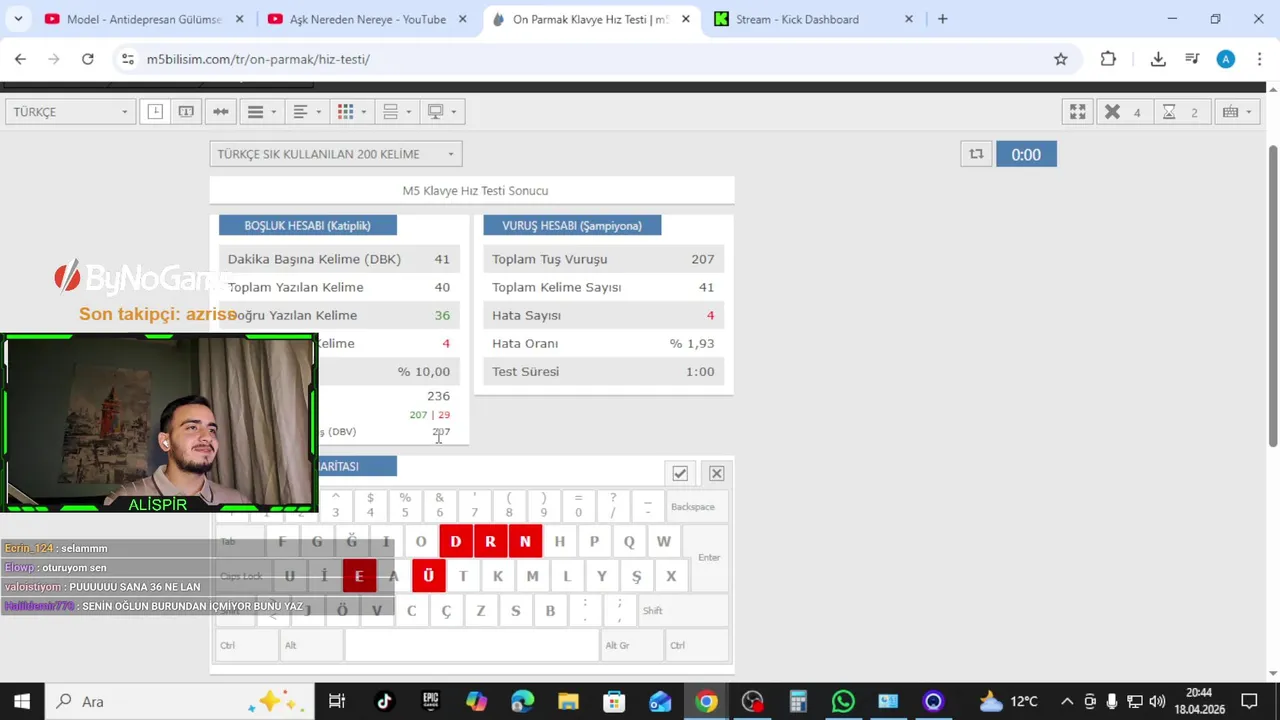Click the restart test repeat icon
Viewport: 1280px width, 720px height.
(976, 154)
